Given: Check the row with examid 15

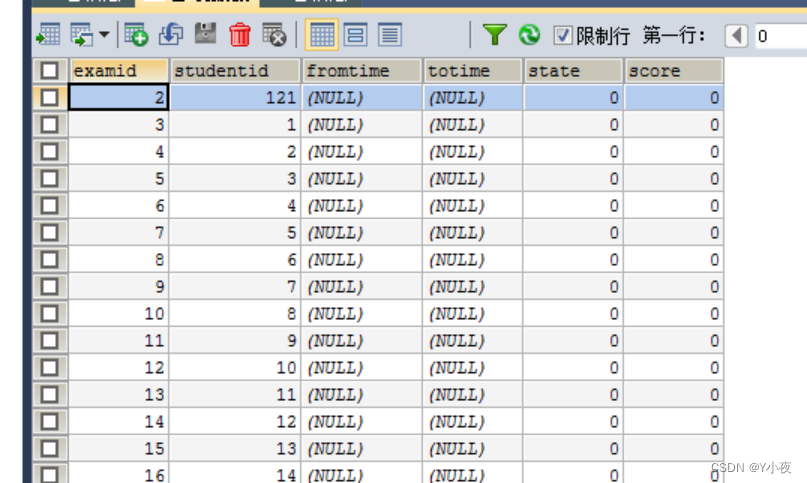Looking at the screenshot, I should (50, 448).
